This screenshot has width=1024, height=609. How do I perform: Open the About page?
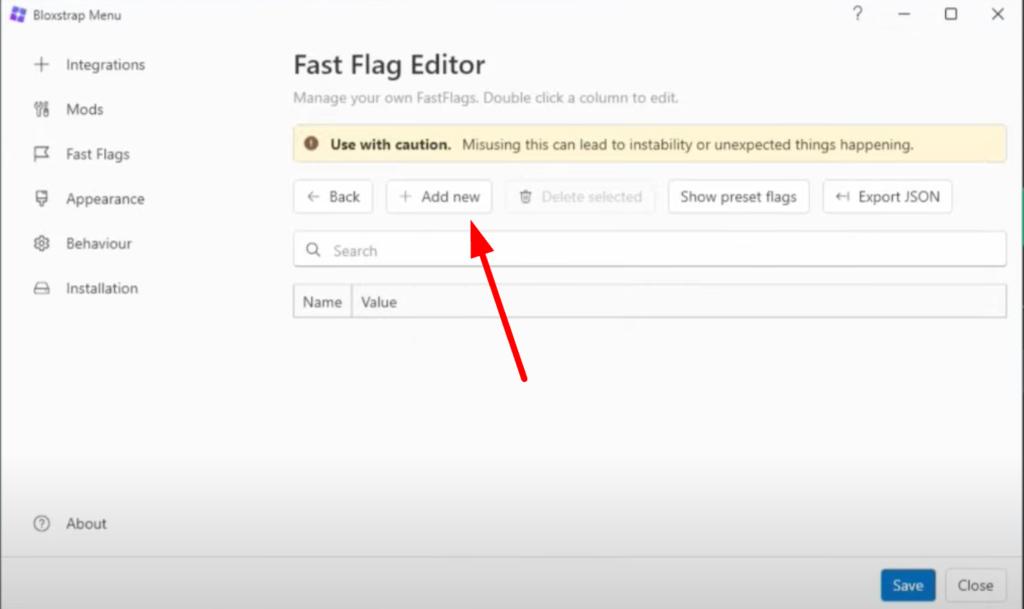[70, 523]
